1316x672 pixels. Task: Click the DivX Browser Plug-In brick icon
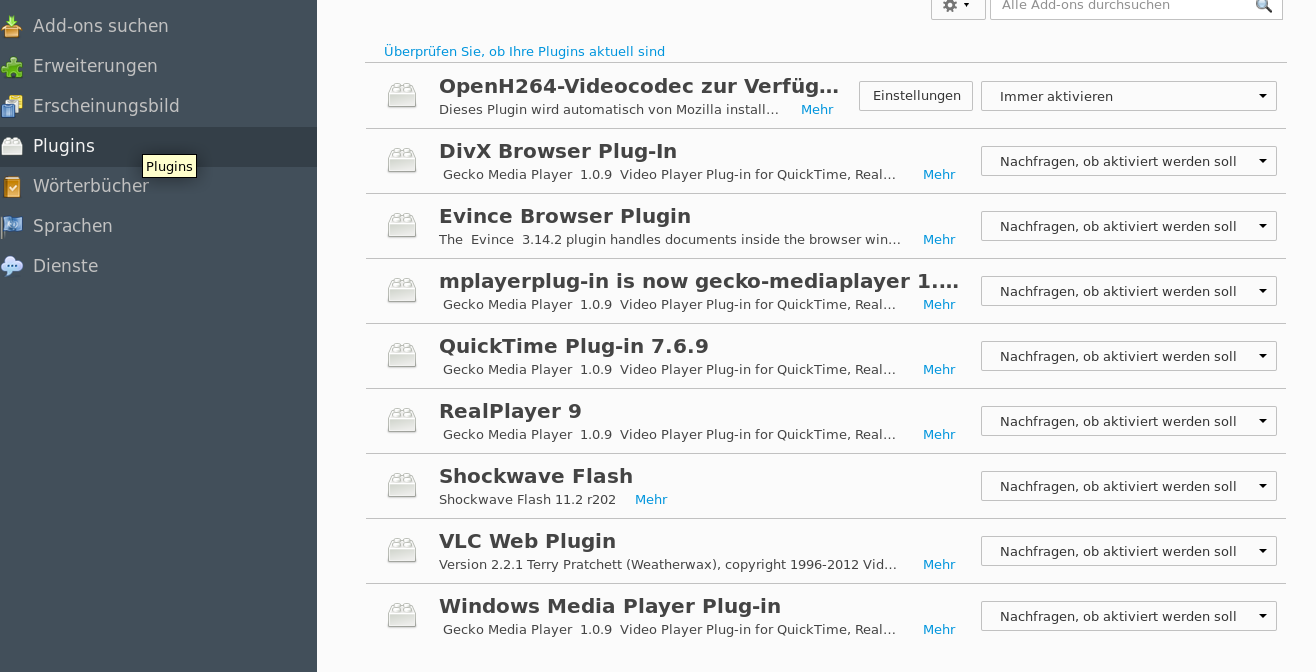(x=402, y=161)
